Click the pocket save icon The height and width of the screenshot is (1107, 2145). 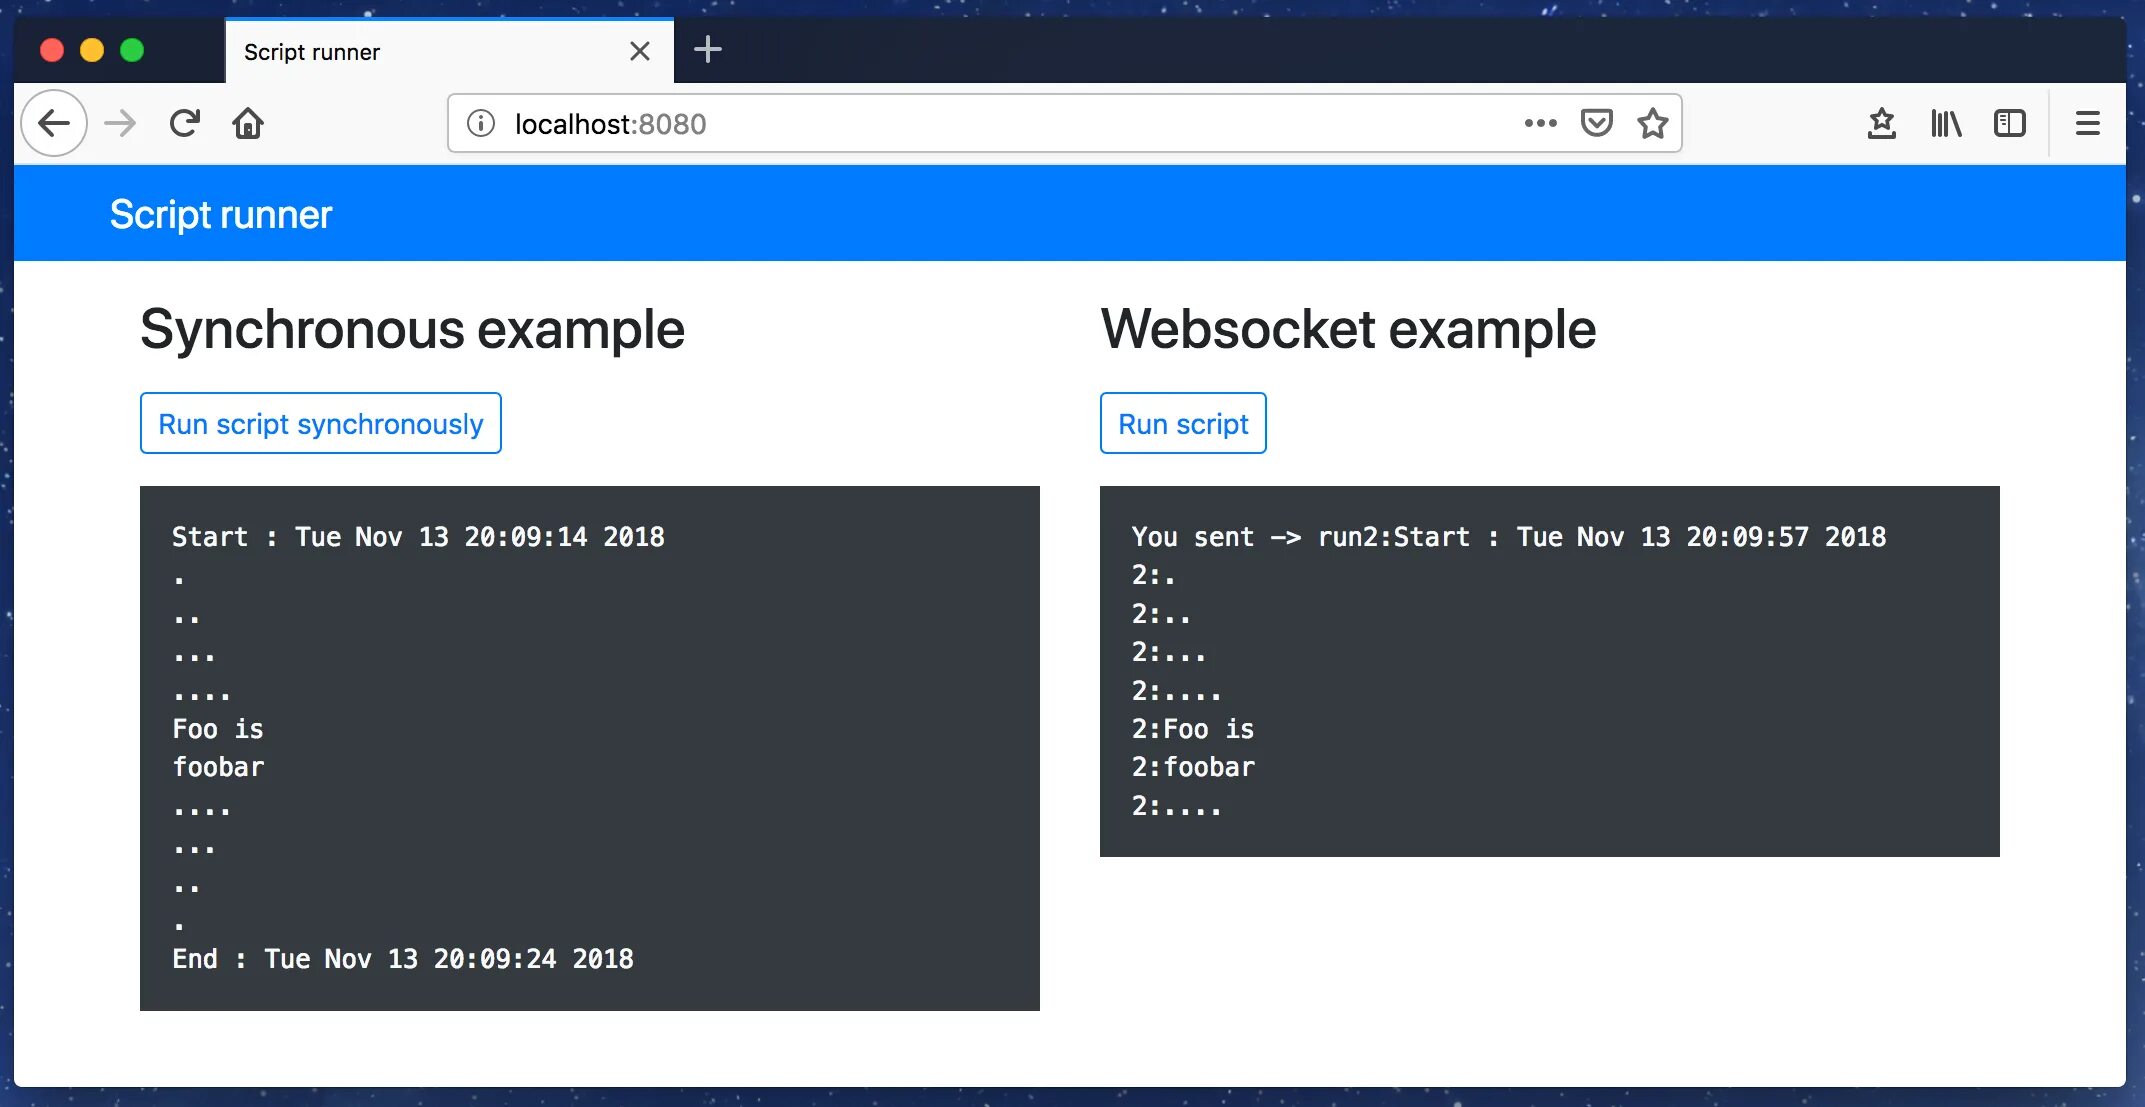[x=1595, y=123]
